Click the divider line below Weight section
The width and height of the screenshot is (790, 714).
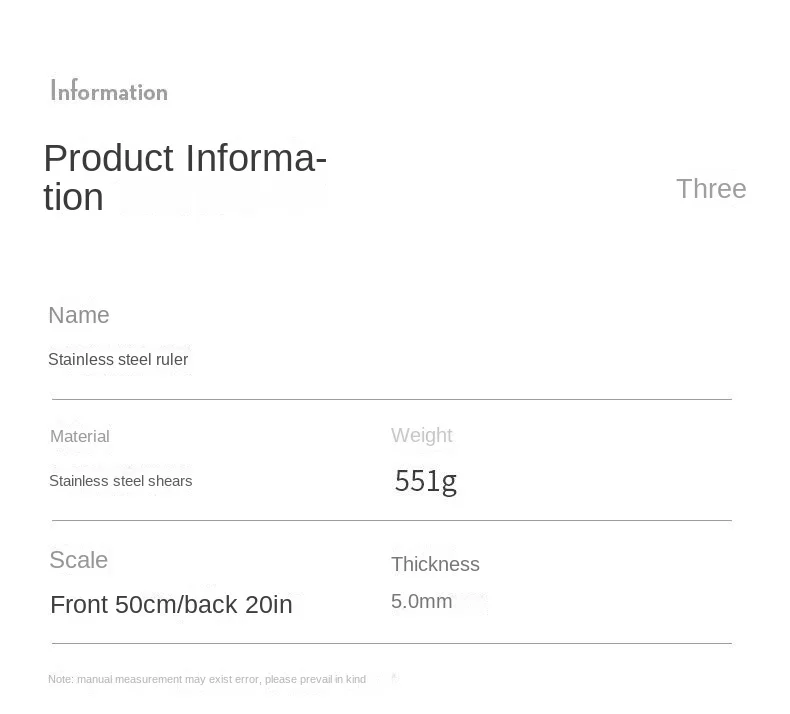[392, 520]
